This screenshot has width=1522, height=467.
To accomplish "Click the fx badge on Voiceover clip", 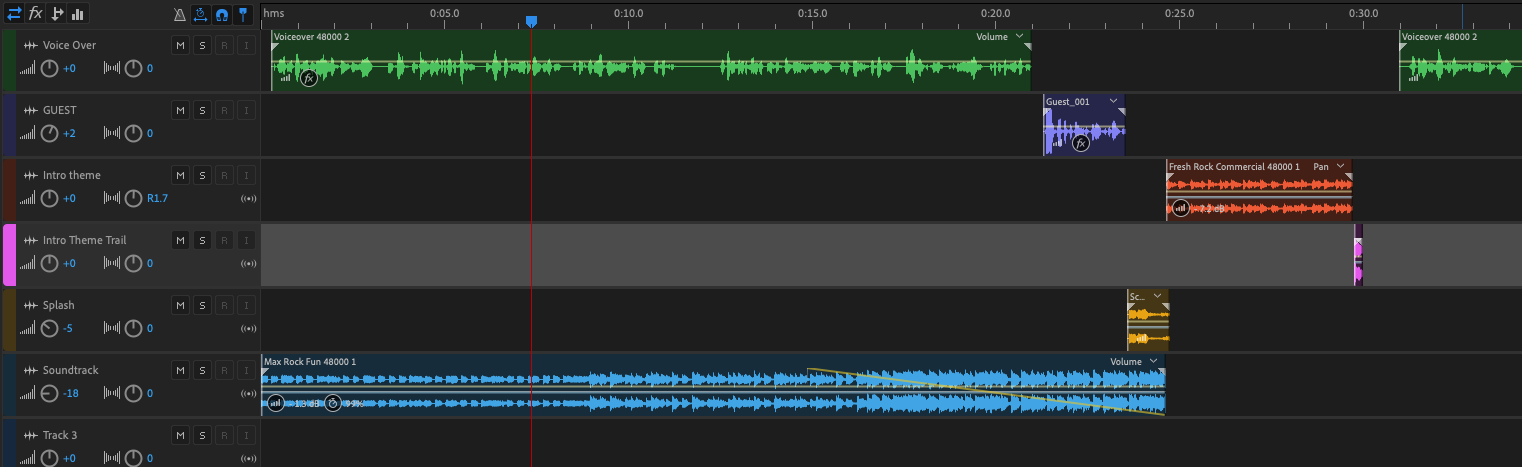I will click(309, 78).
